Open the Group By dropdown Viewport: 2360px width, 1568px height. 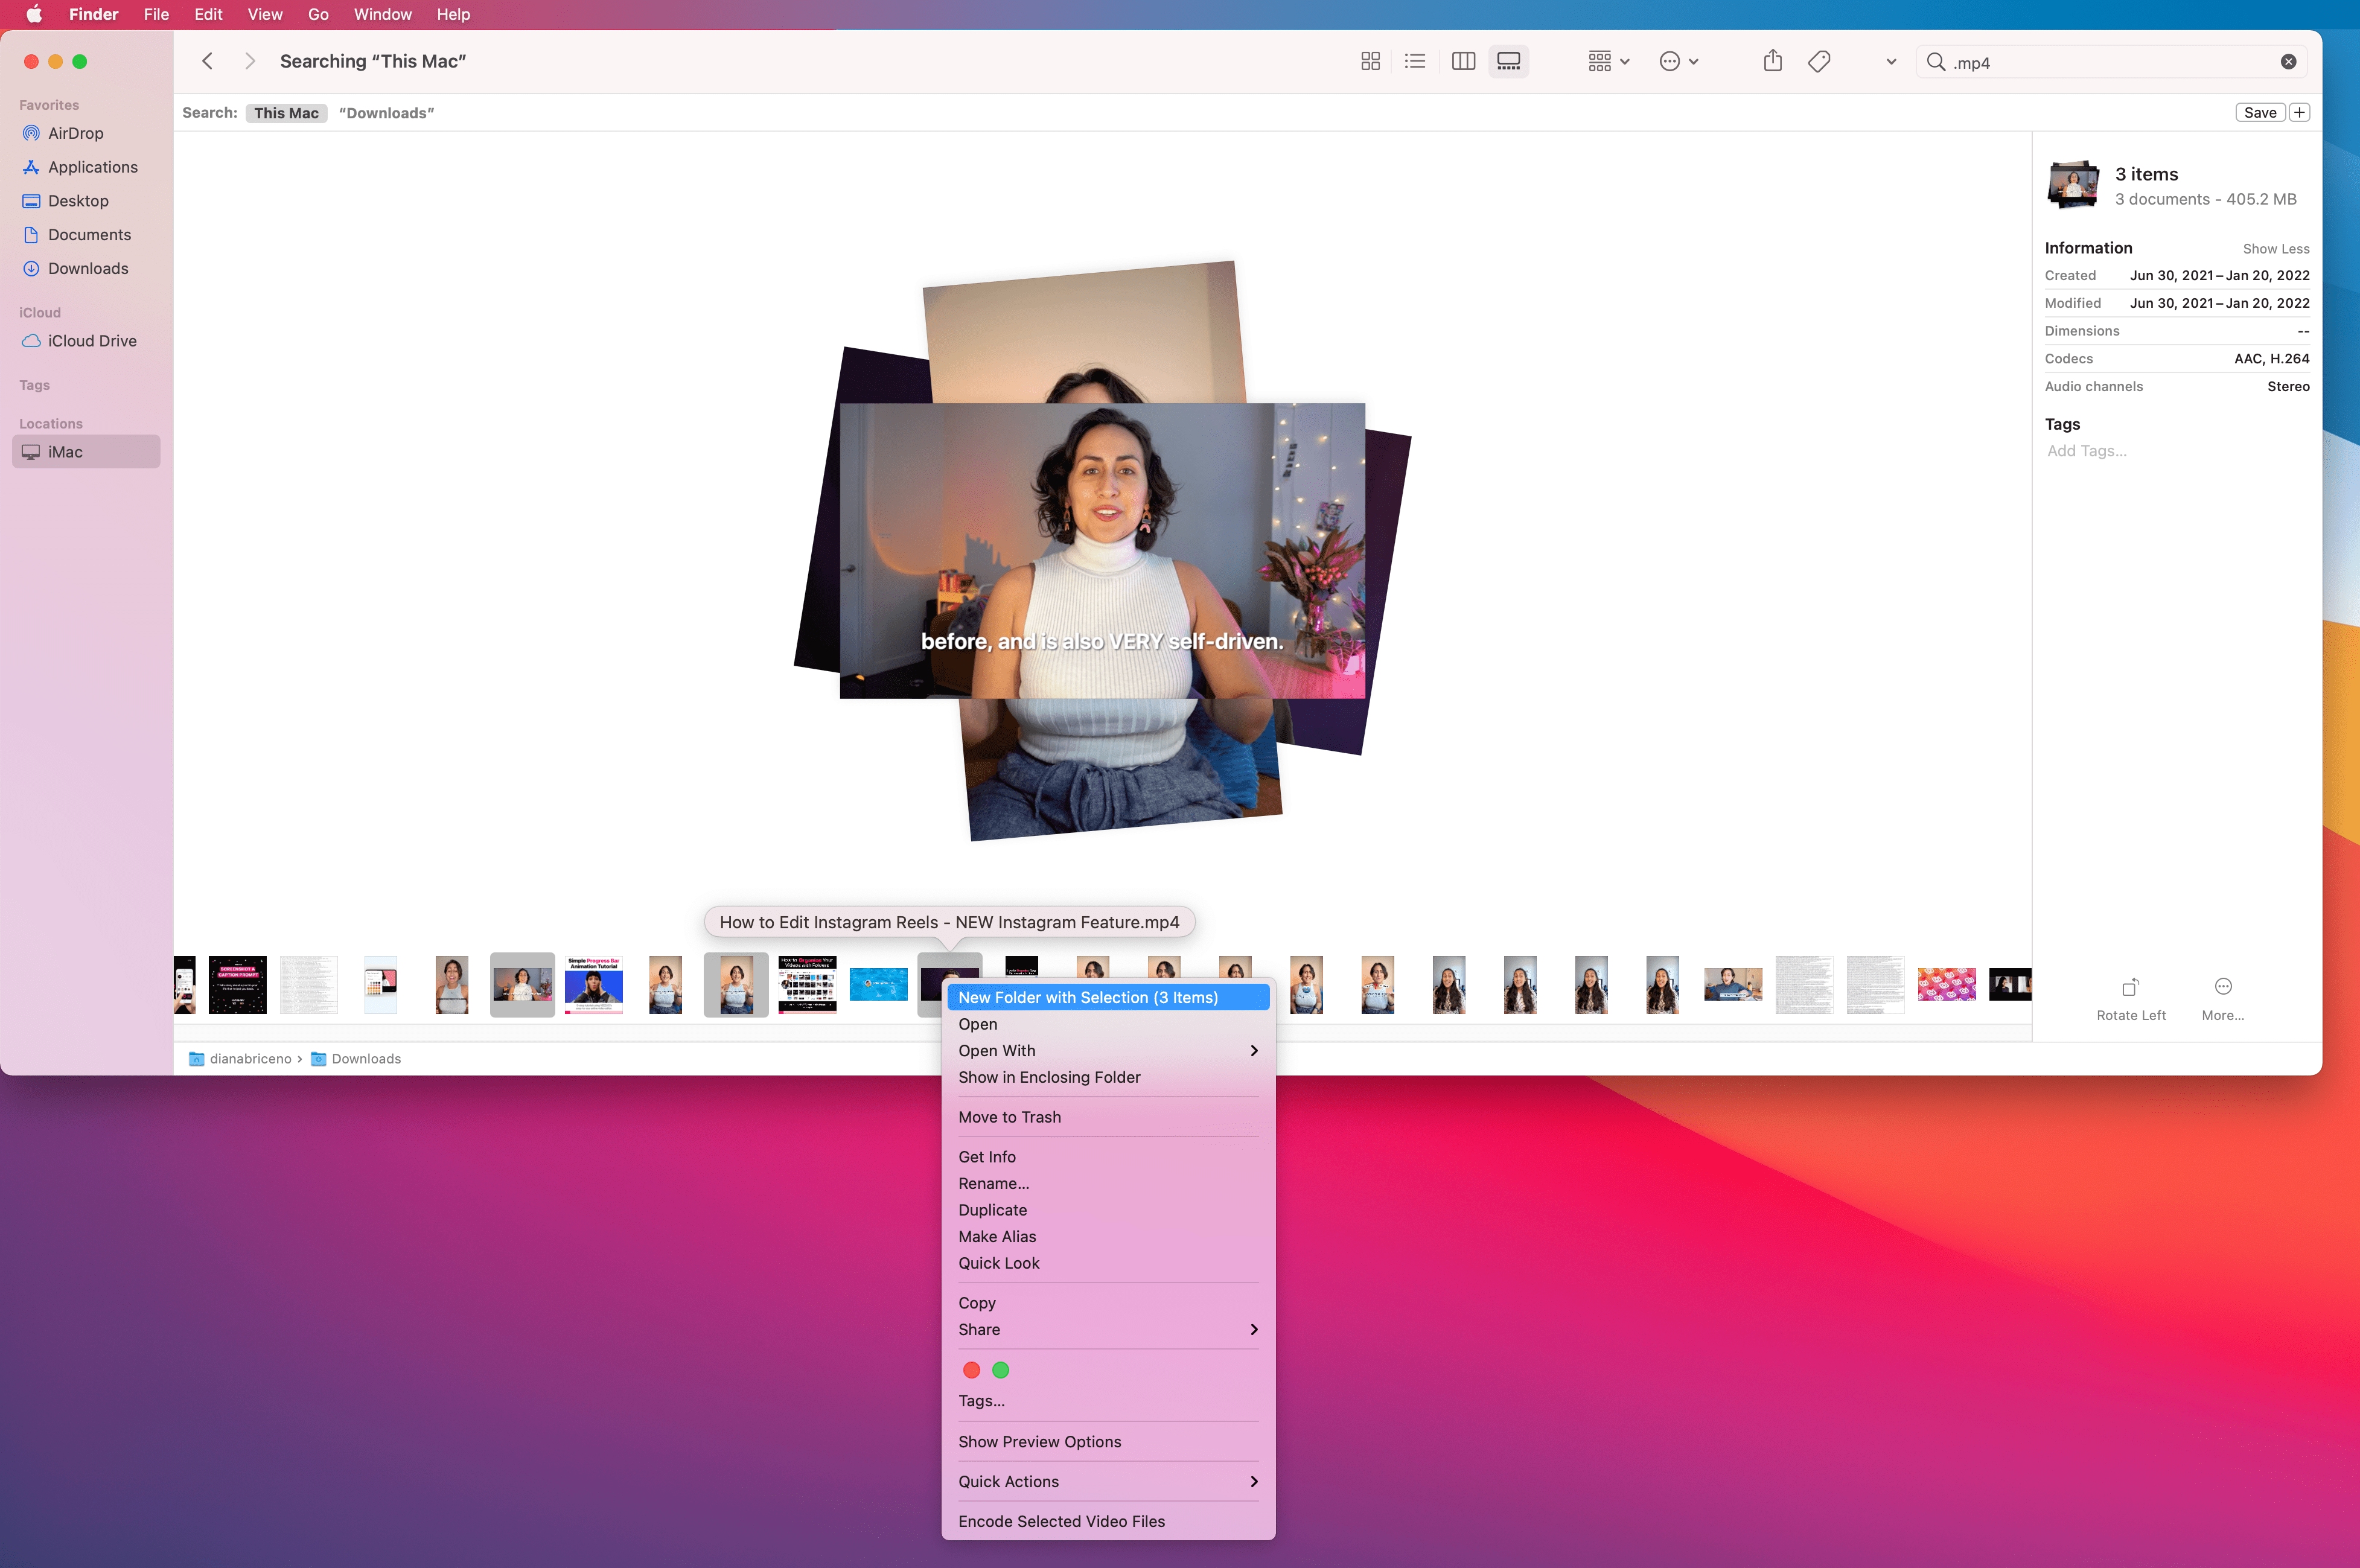click(x=1609, y=62)
